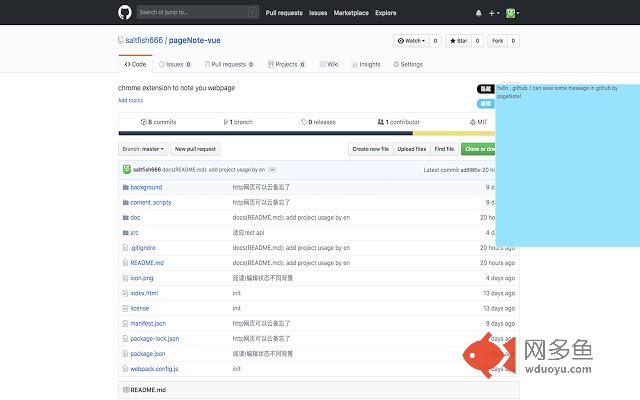Open the .gitignore file

[143, 248]
